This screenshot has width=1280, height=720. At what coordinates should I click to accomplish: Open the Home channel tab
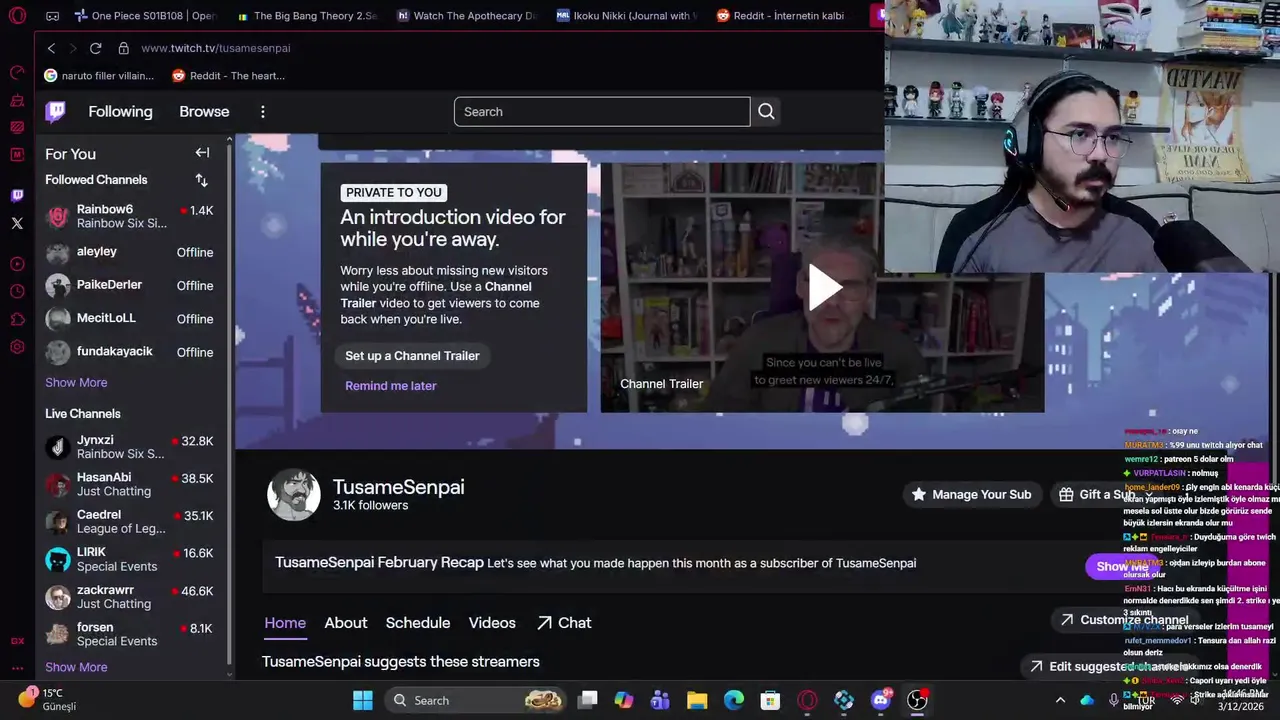click(285, 623)
